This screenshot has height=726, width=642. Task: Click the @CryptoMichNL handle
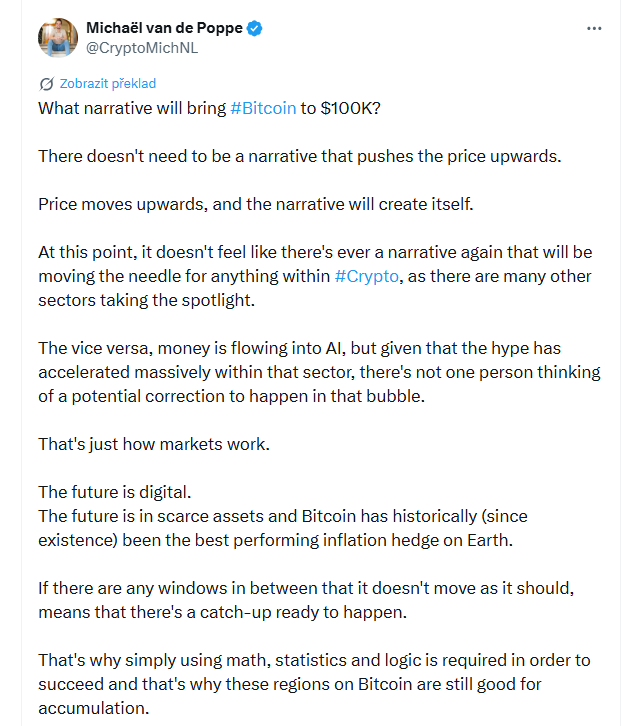click(x=142, y=48)
